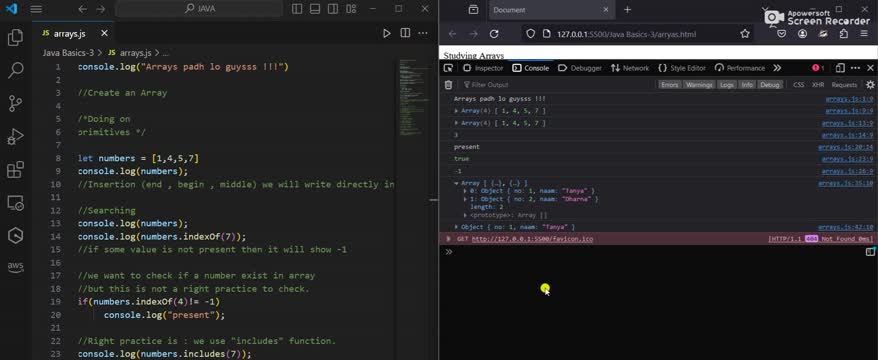The width and height of the screenshot is (878, 360).
Task: Split the VS Code editor to the right
Action: pyautogui.click(x=405, y=33)
